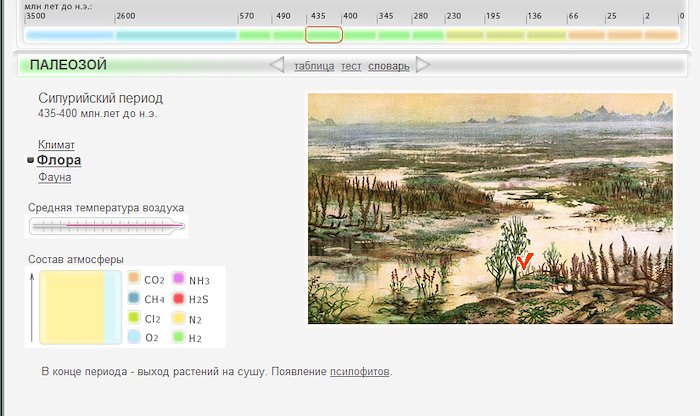
Task: Go to next period with right arrow
Action: pyautogui.click(x=422, y=65)
